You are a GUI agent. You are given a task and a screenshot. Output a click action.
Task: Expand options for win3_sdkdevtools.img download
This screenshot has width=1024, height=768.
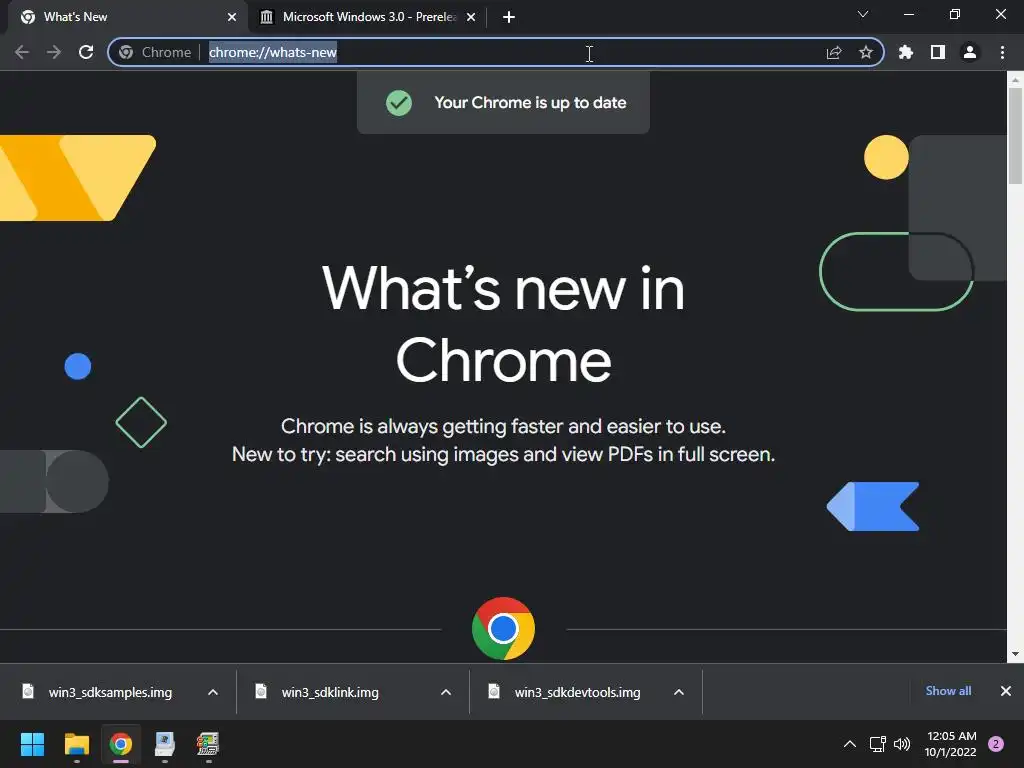pyautogui.click(x=679, y=692)
